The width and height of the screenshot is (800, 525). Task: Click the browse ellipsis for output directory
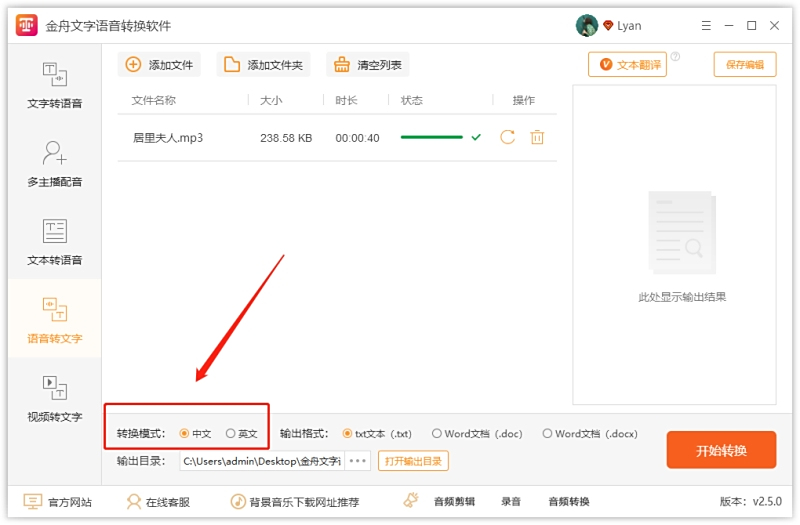coord(358,461)
